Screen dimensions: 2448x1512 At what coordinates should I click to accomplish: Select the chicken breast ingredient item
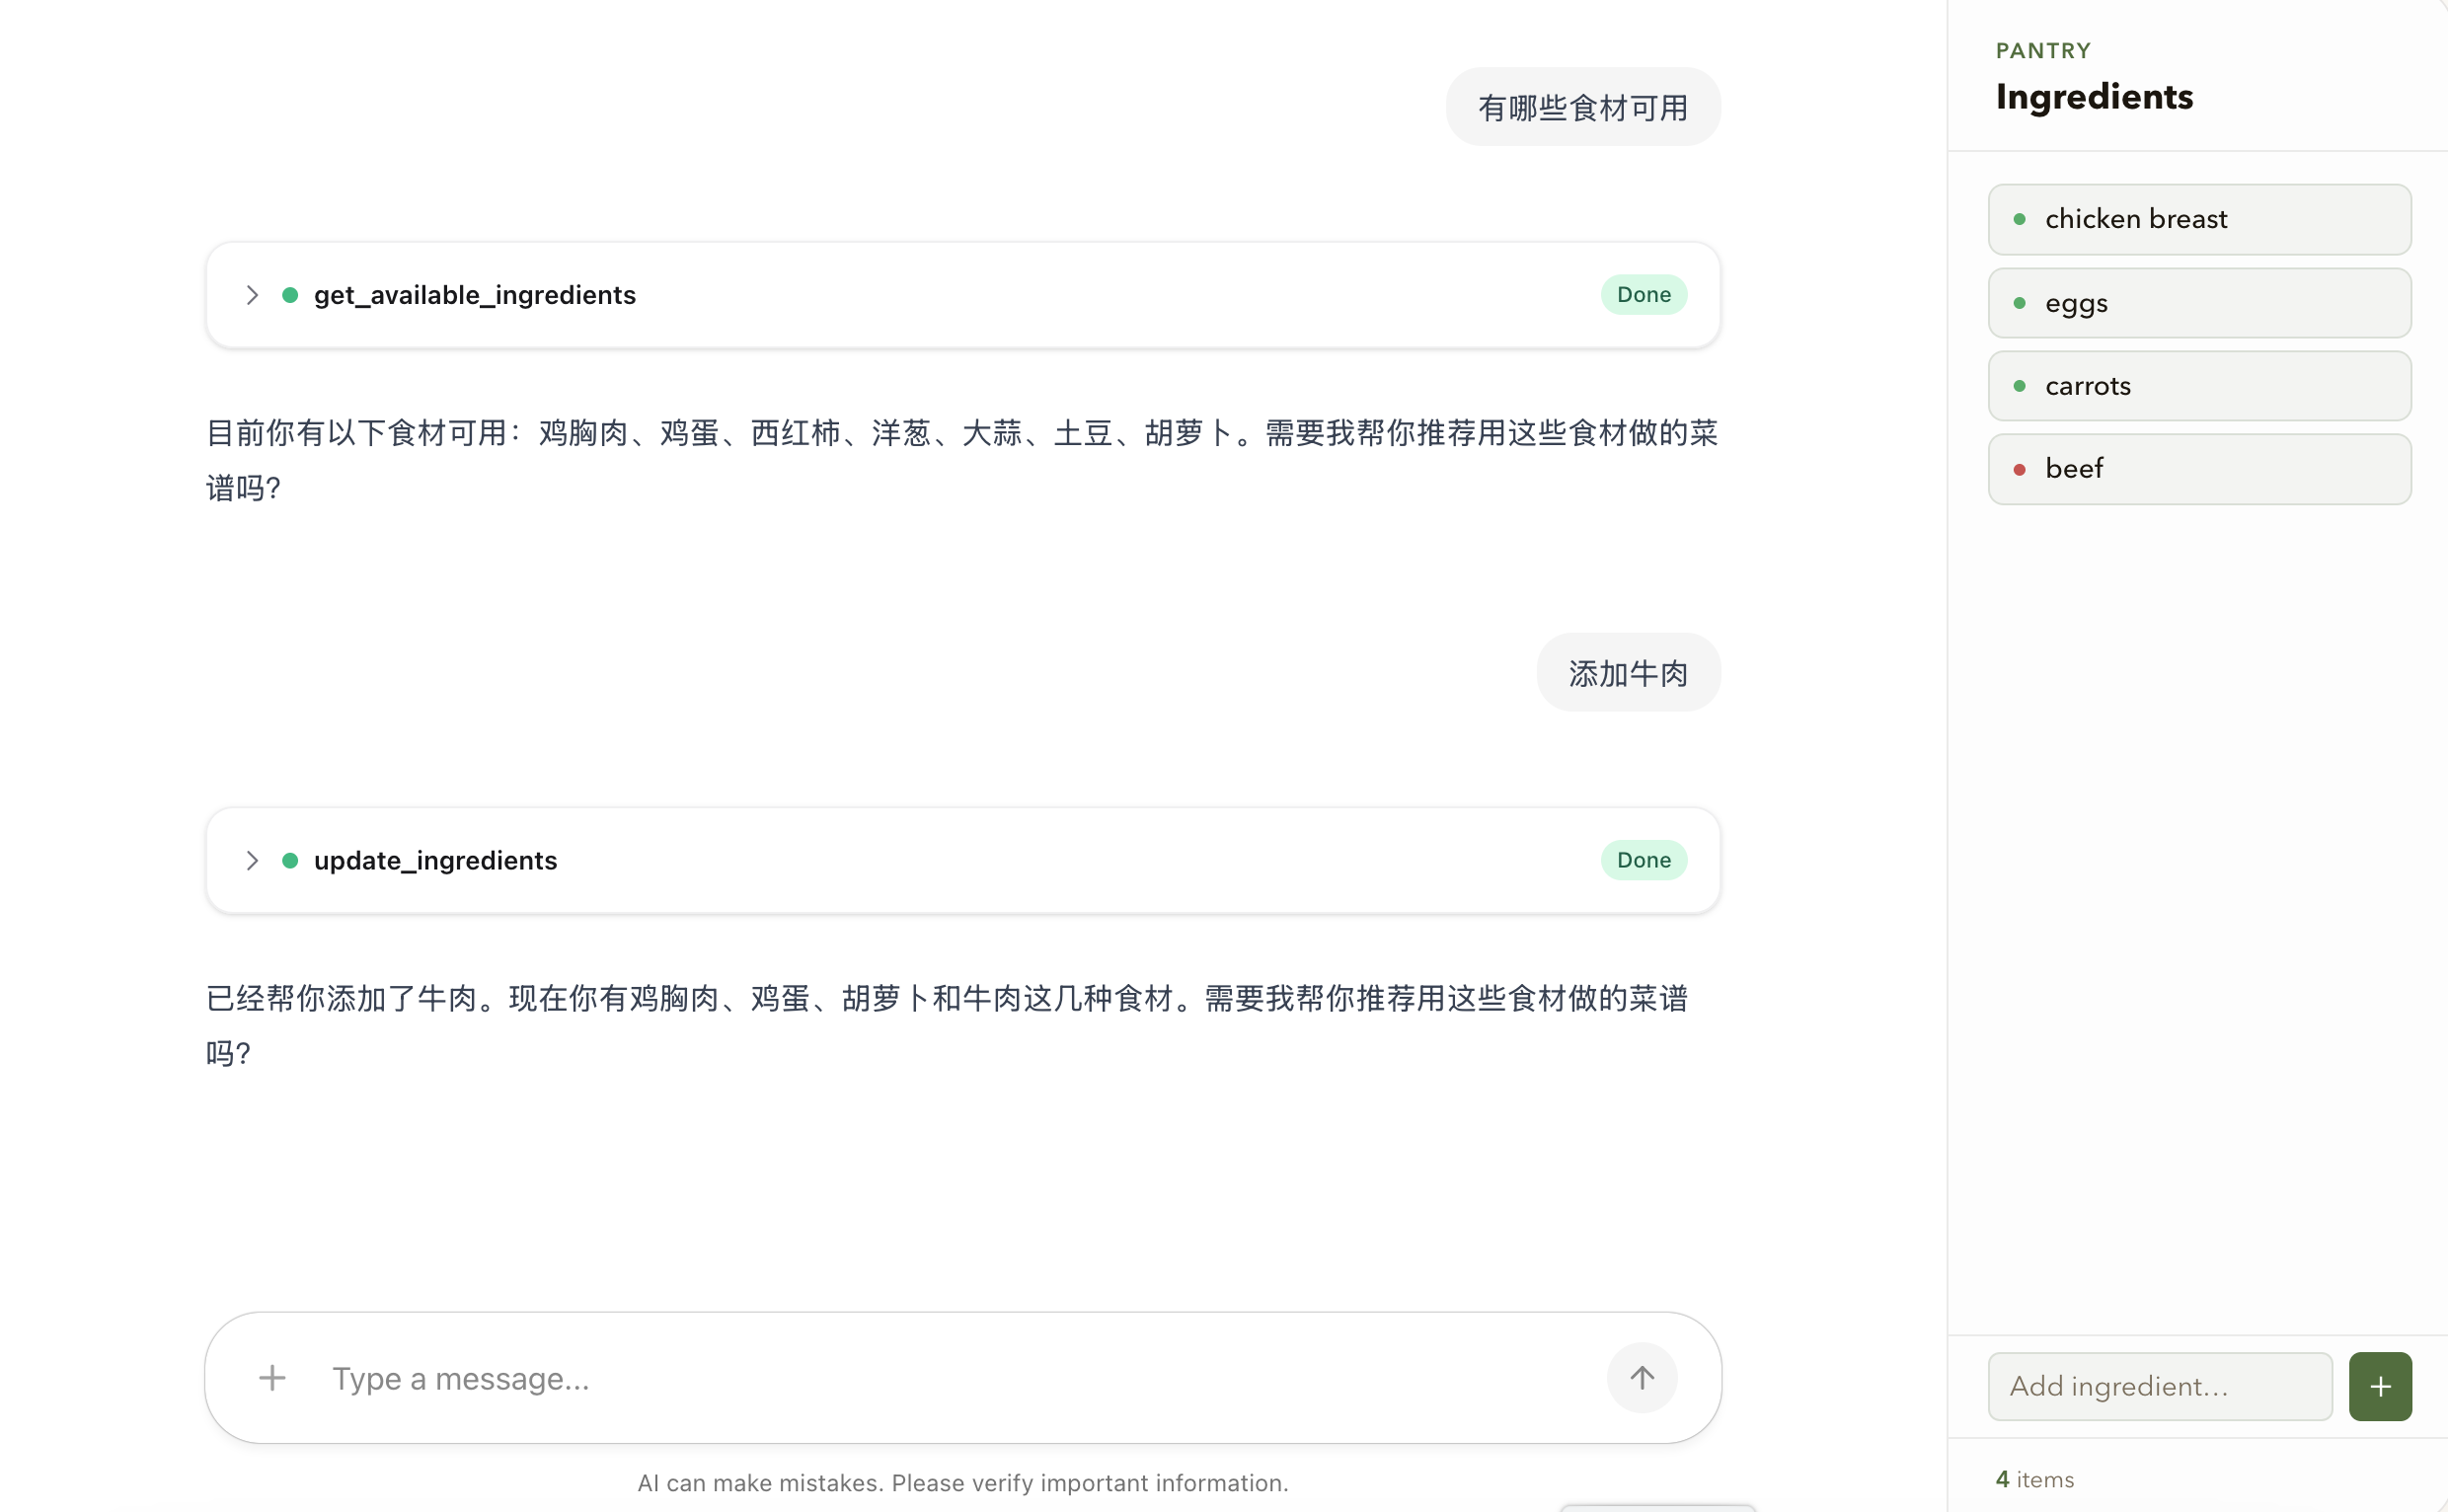[2199, 219]
